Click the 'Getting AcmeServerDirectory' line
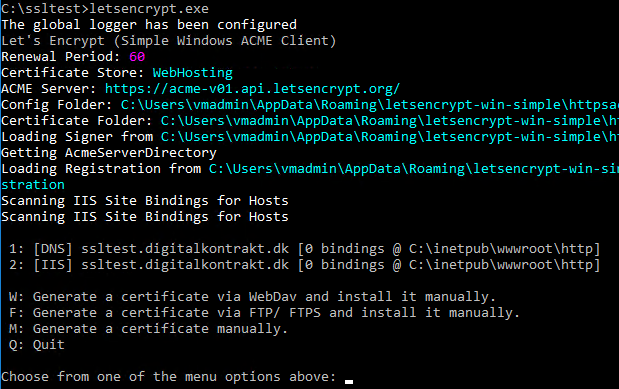The image size is (619, 389). (x=109, y=153)
